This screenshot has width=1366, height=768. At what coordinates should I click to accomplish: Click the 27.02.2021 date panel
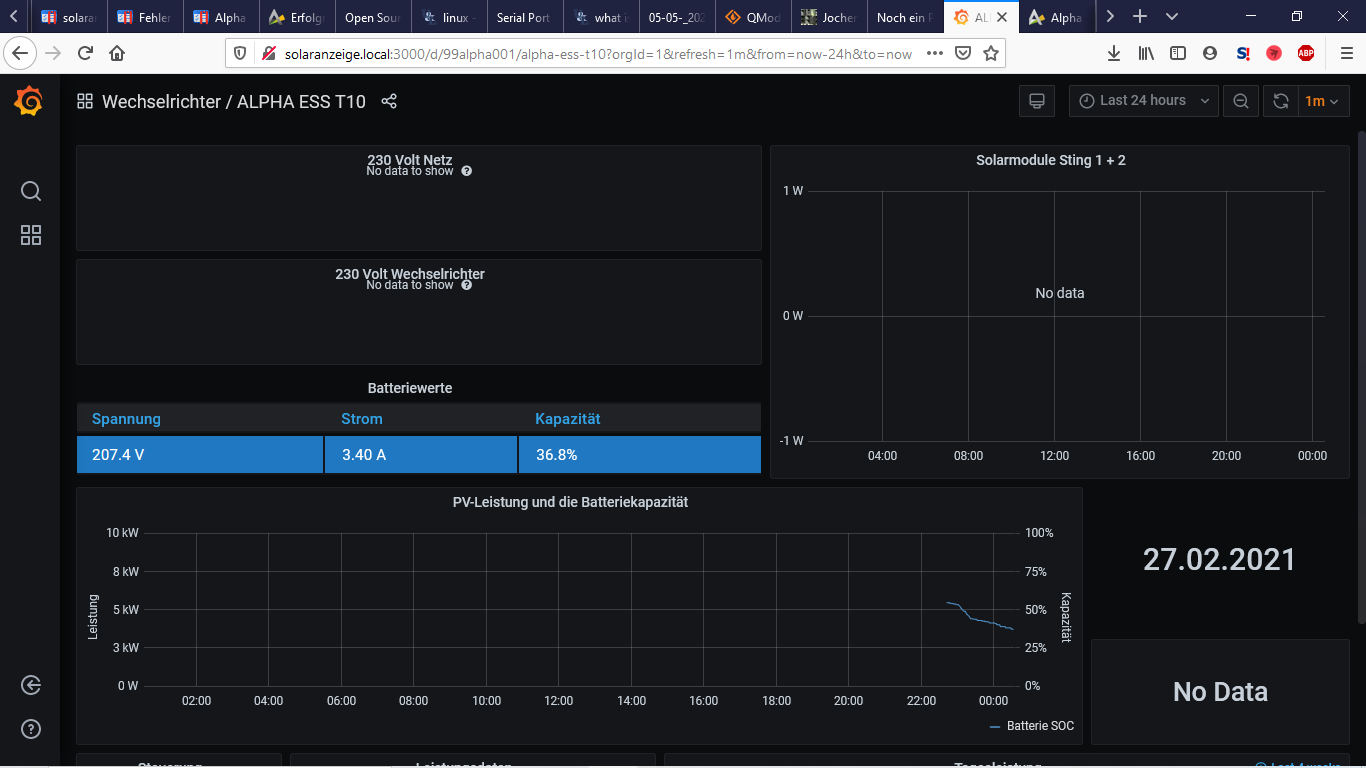coord(1220,559)
